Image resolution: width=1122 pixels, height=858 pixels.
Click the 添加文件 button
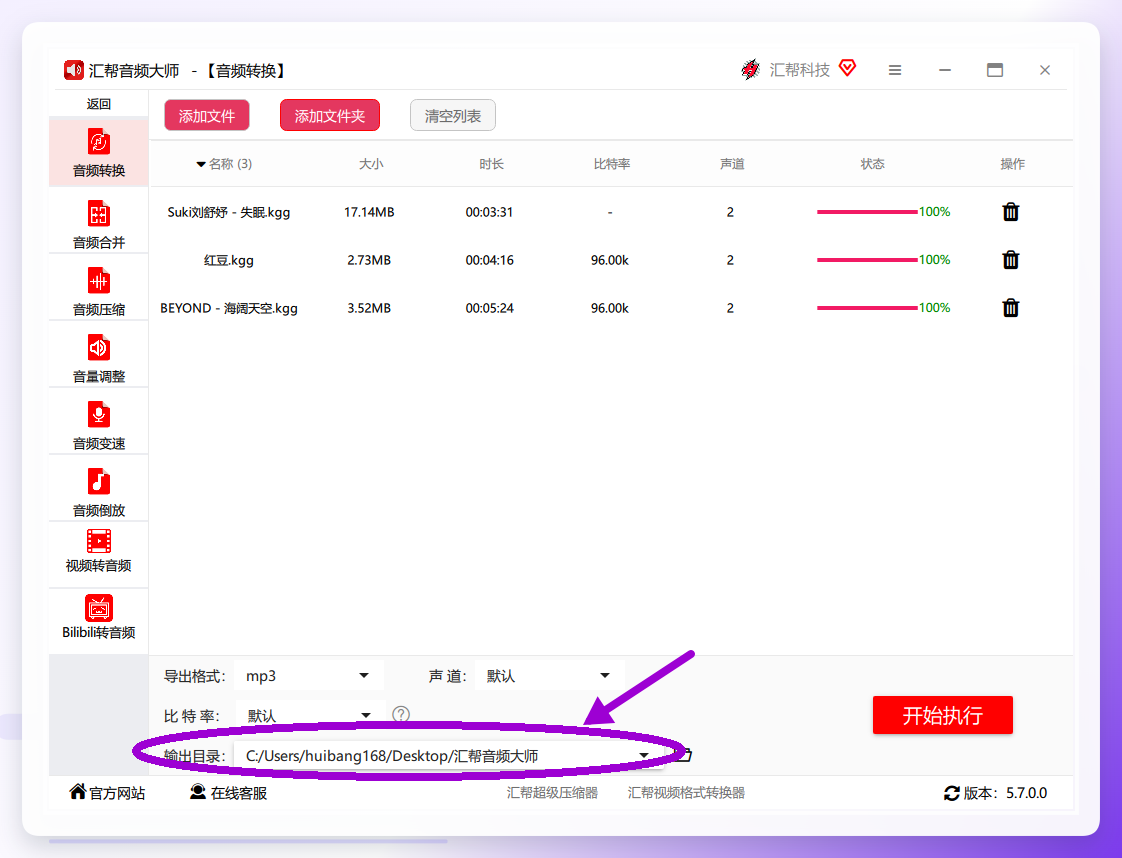coord(207,115)
